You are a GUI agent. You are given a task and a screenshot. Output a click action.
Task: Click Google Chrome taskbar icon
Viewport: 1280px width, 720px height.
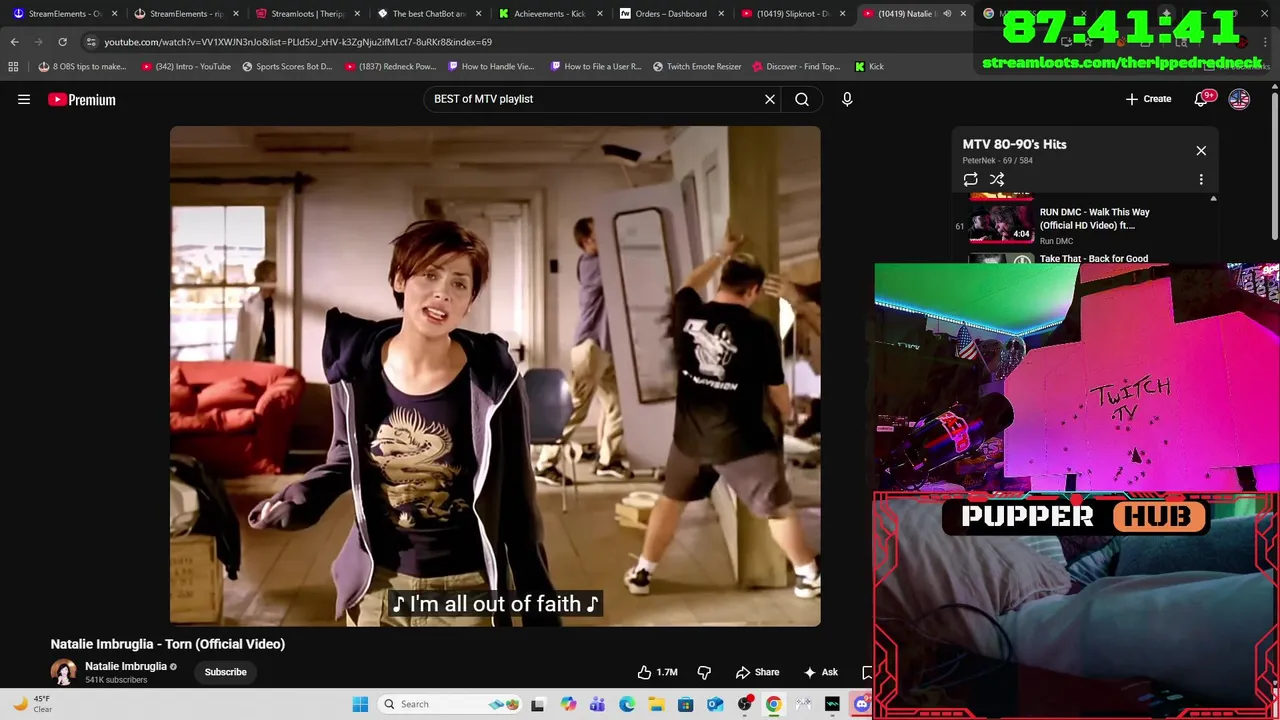pyautogui.click(x=773, y=704)
